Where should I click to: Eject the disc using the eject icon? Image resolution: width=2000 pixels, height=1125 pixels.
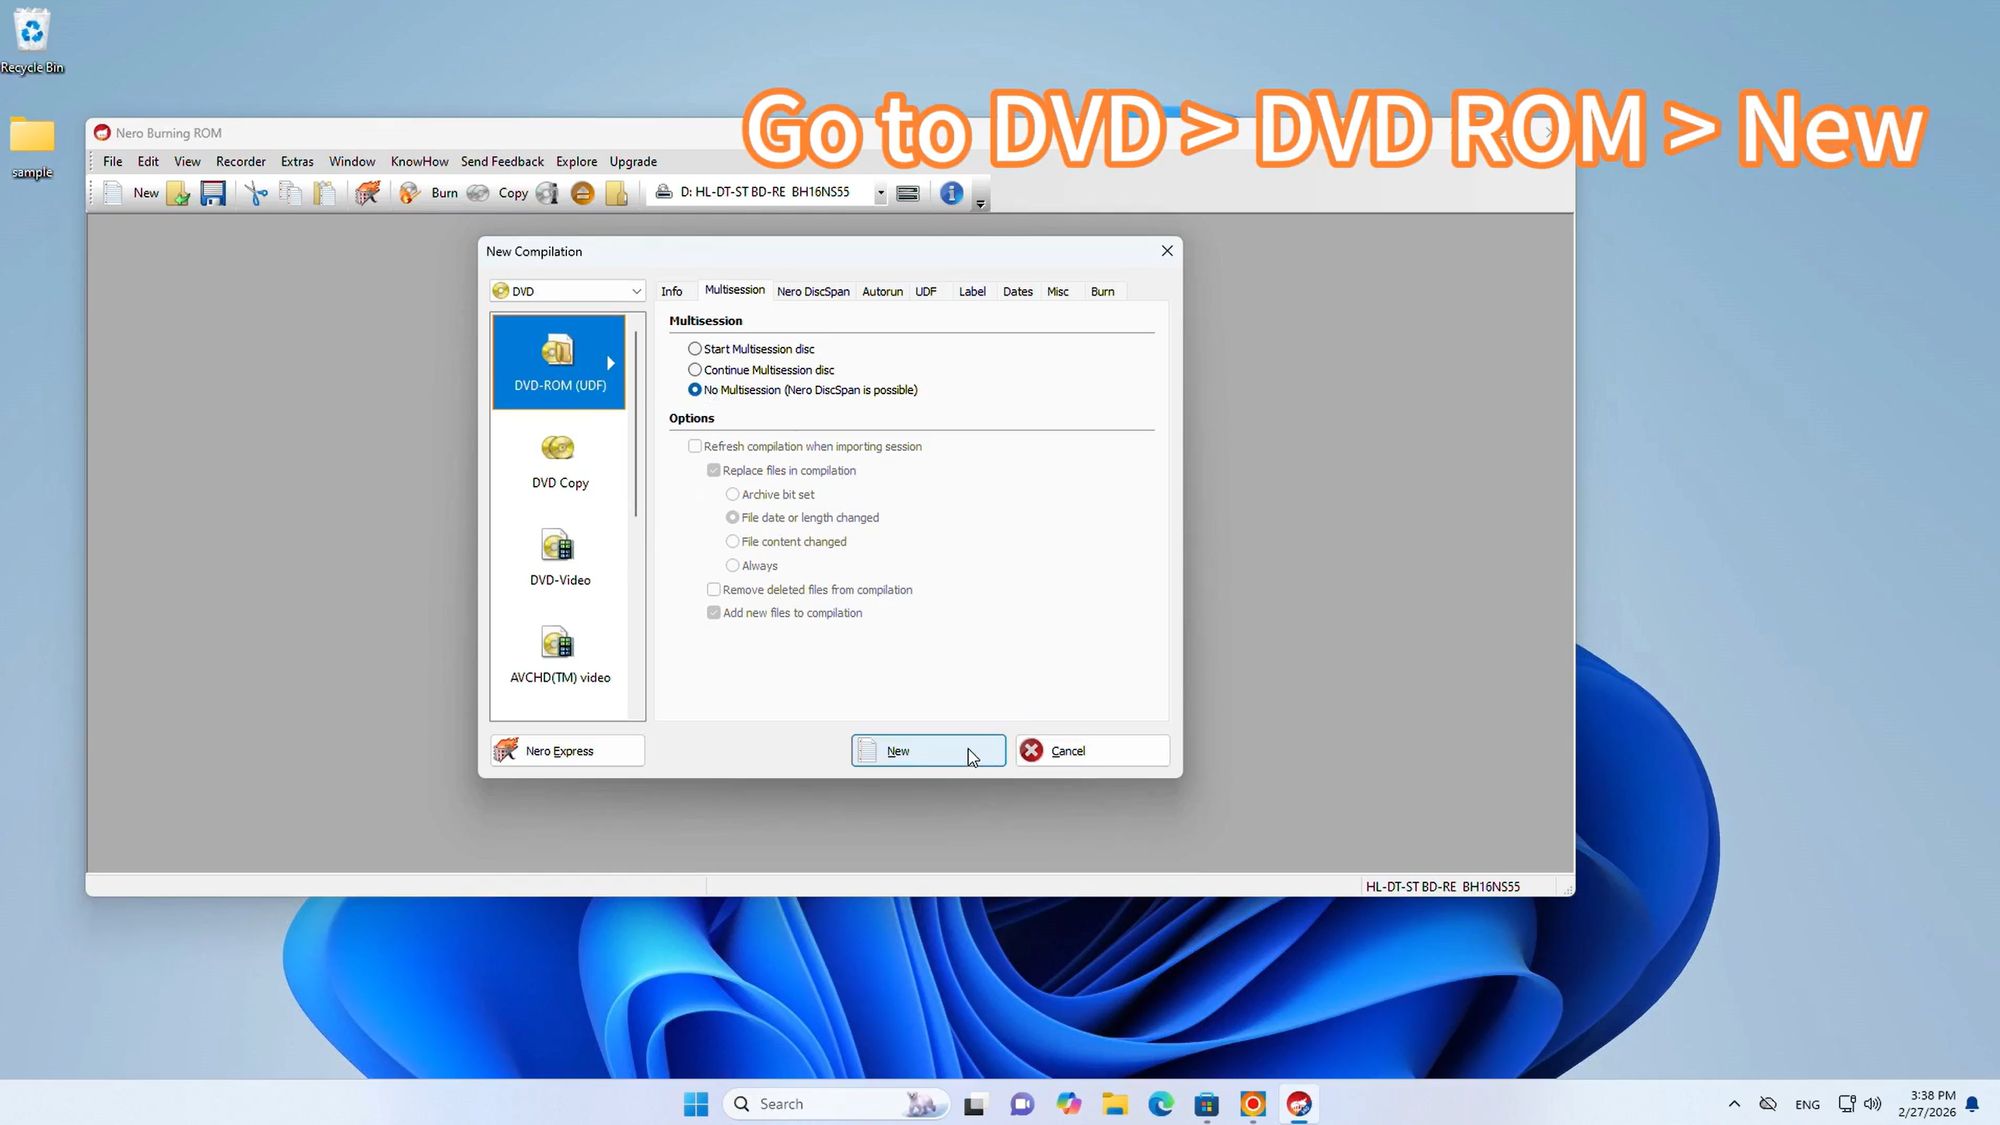582,193
